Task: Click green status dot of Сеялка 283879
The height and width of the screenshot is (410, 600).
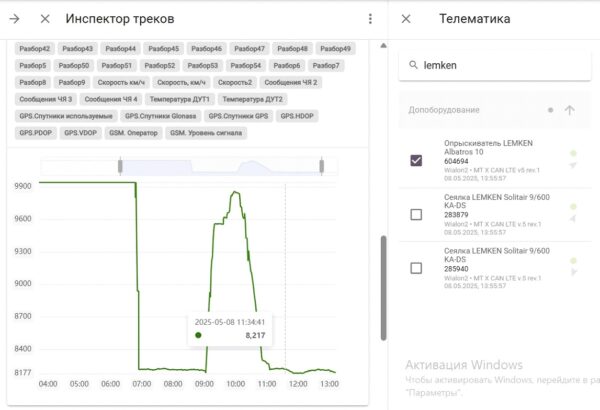Action: (x=573, y=207)
